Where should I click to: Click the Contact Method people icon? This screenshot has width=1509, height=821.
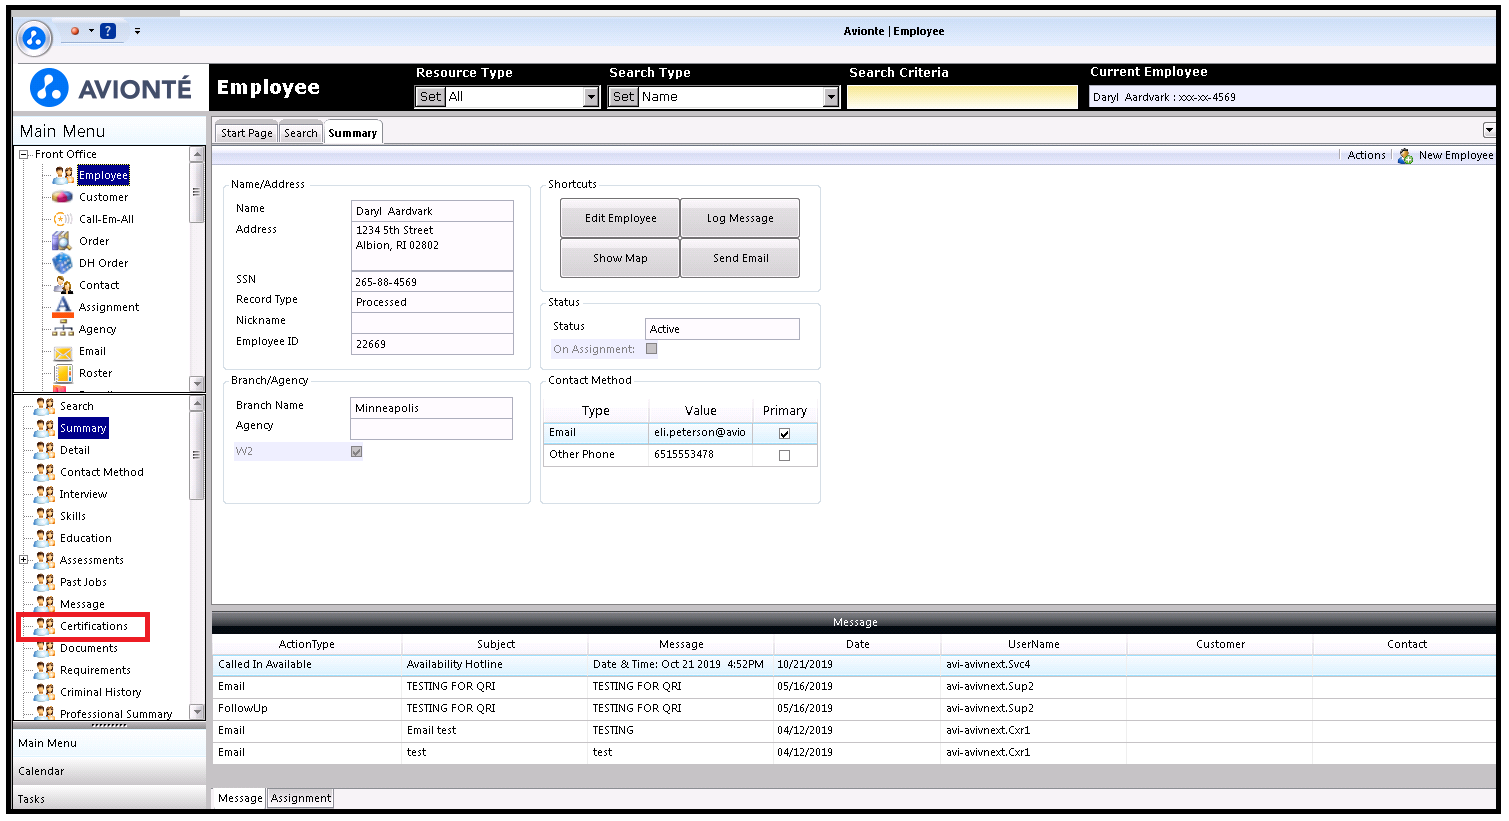coord(44,472)
